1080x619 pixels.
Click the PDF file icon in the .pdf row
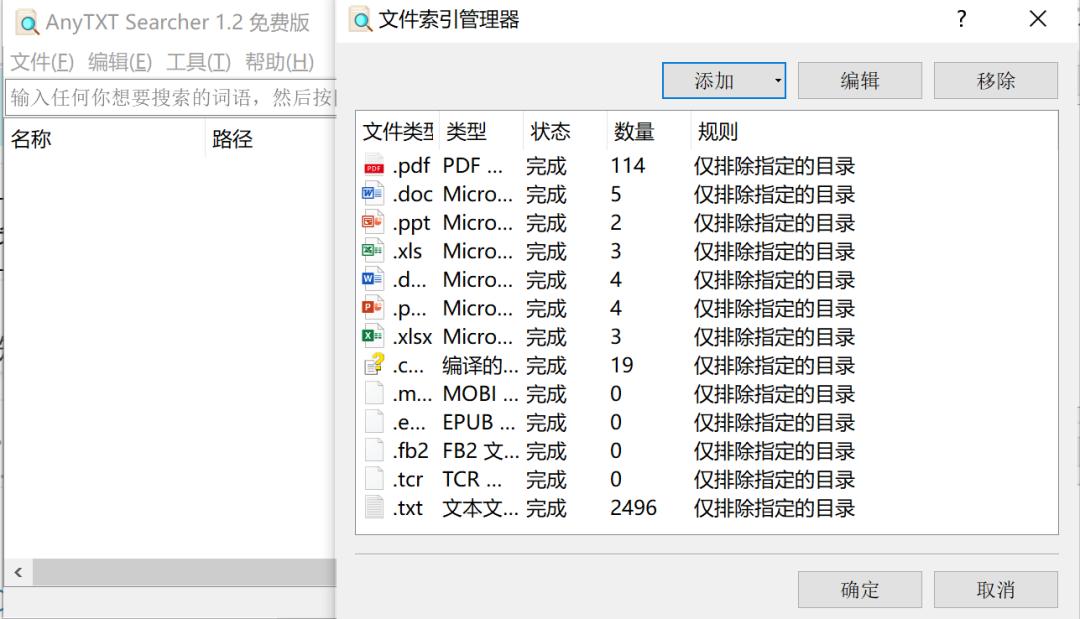(x=373, y=165)
